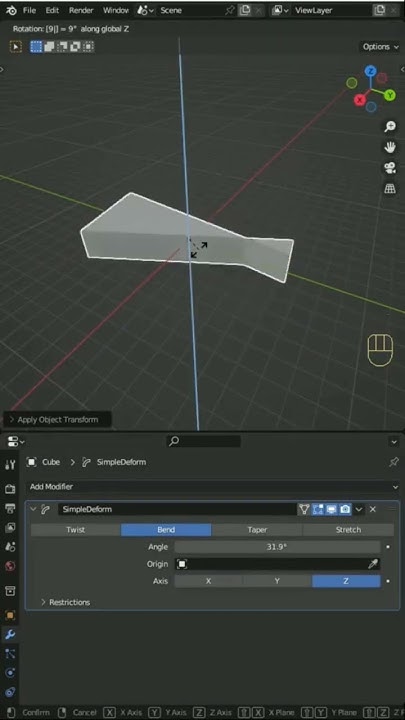This screenshot has height=720, width=405.
Task: Create a new scene copy
Action: click(x=246, y=10)
